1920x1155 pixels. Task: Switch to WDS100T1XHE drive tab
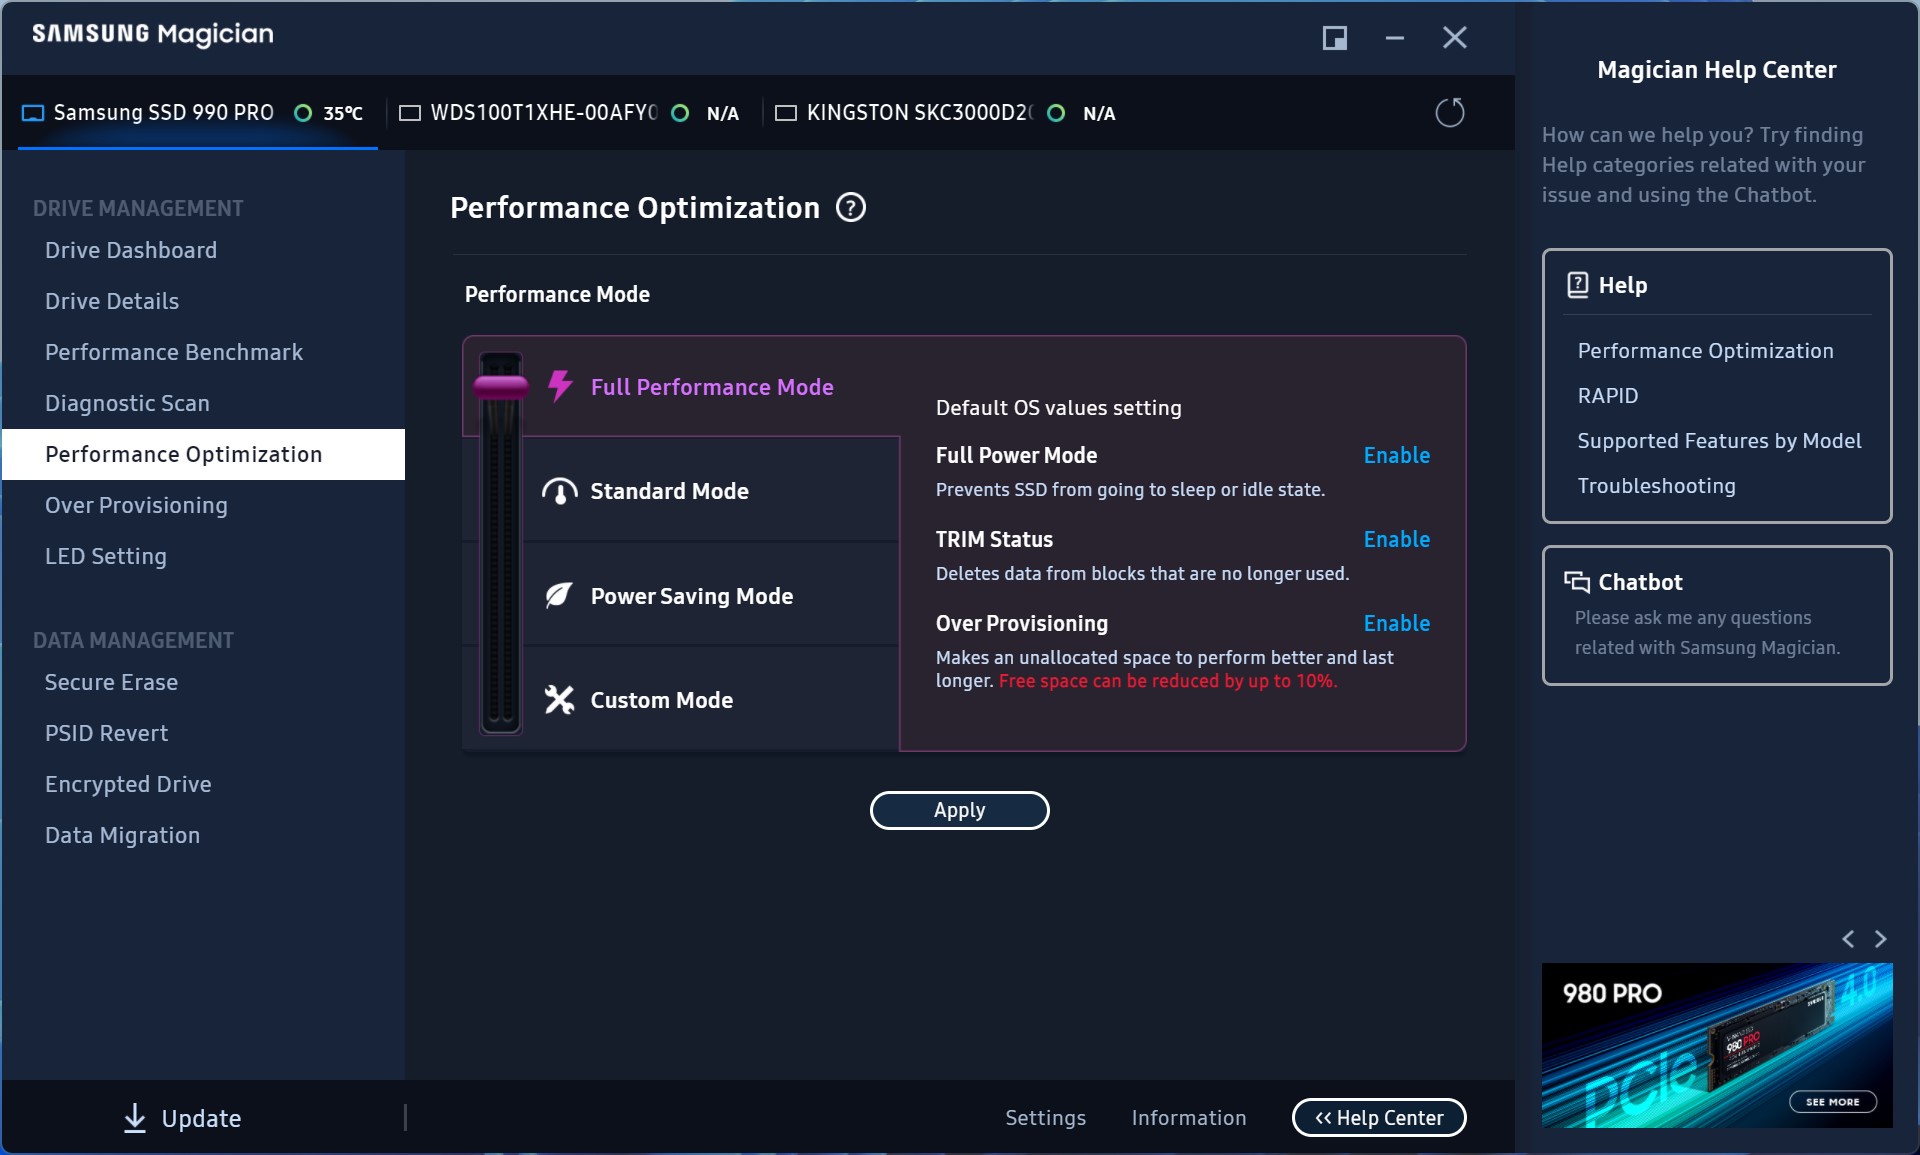click(x=543, y=113)
